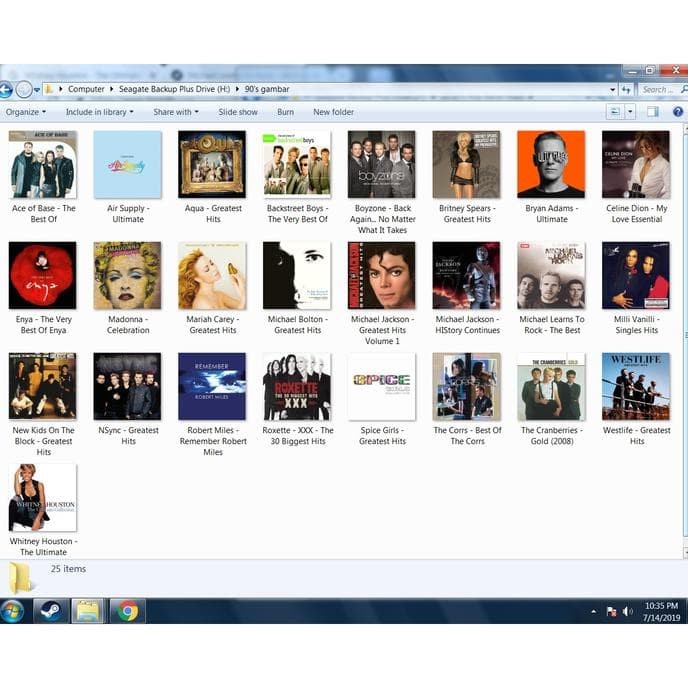Click the Forward navigation arrow

point(24,90)
